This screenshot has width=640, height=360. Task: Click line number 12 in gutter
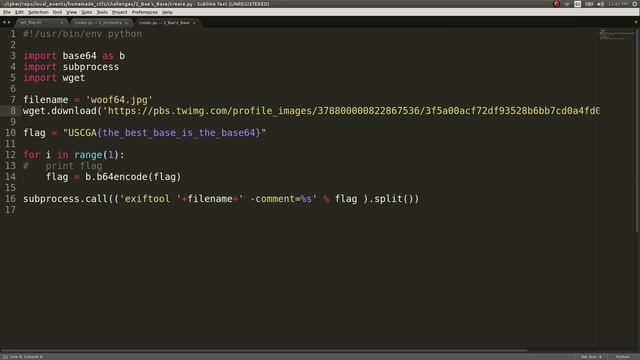coord(10,155)
